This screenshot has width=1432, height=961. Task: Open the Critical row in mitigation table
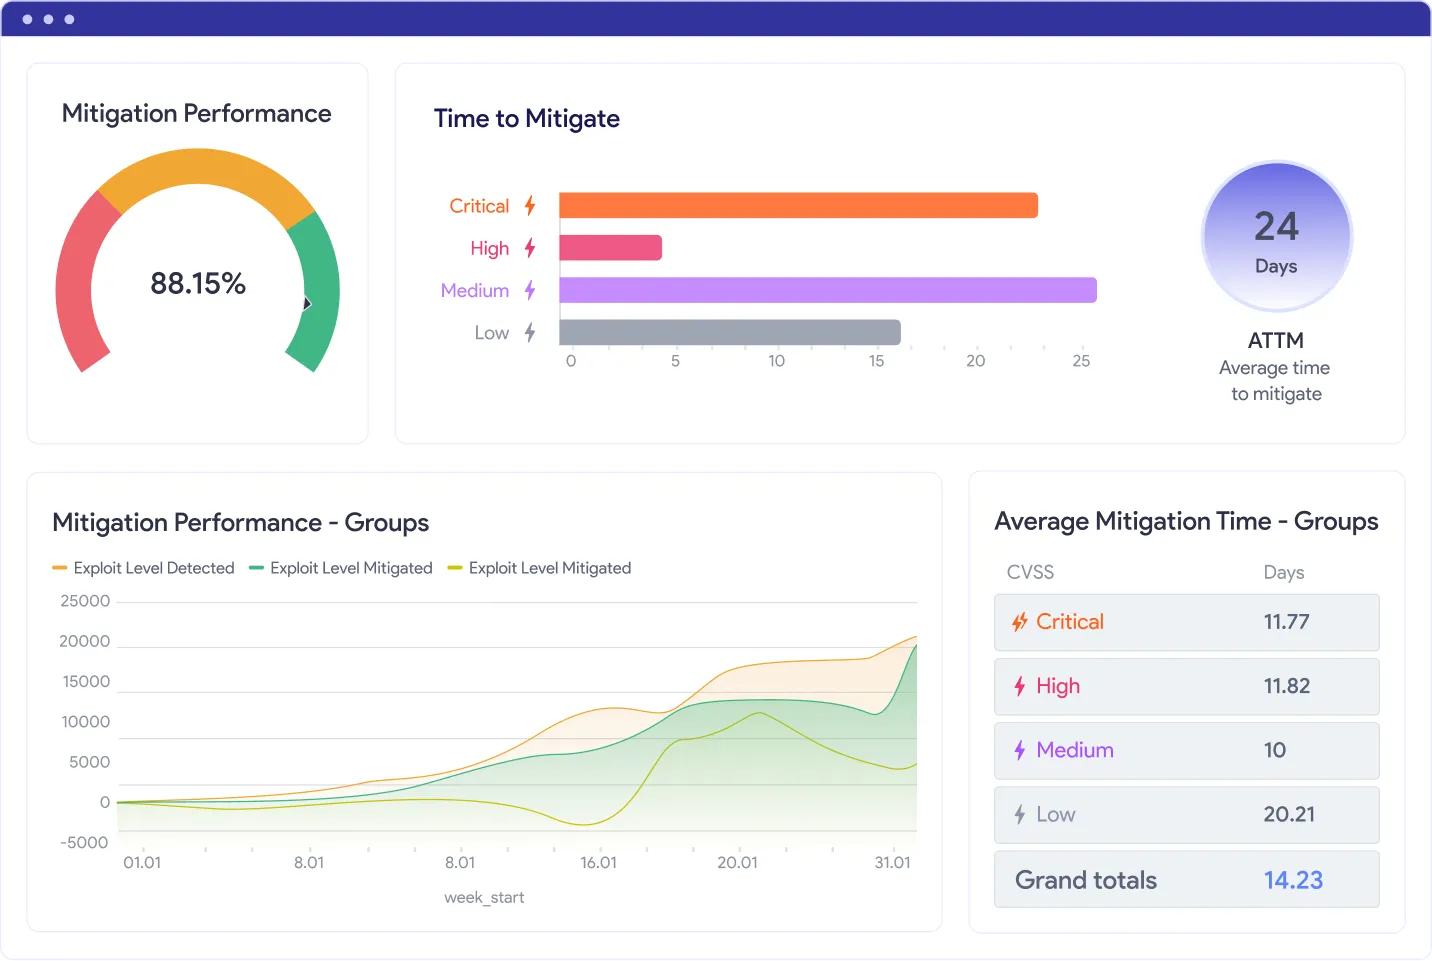1186,622
